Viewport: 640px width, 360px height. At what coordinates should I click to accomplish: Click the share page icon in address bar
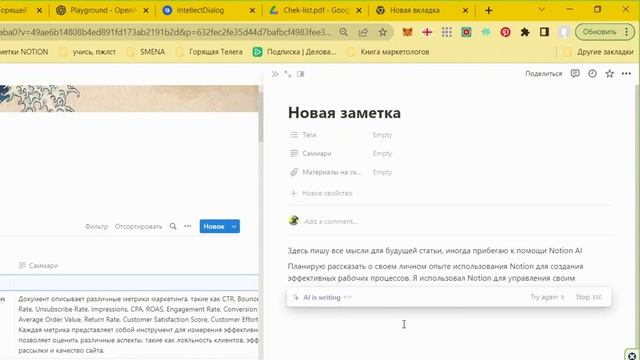[363, 32]
